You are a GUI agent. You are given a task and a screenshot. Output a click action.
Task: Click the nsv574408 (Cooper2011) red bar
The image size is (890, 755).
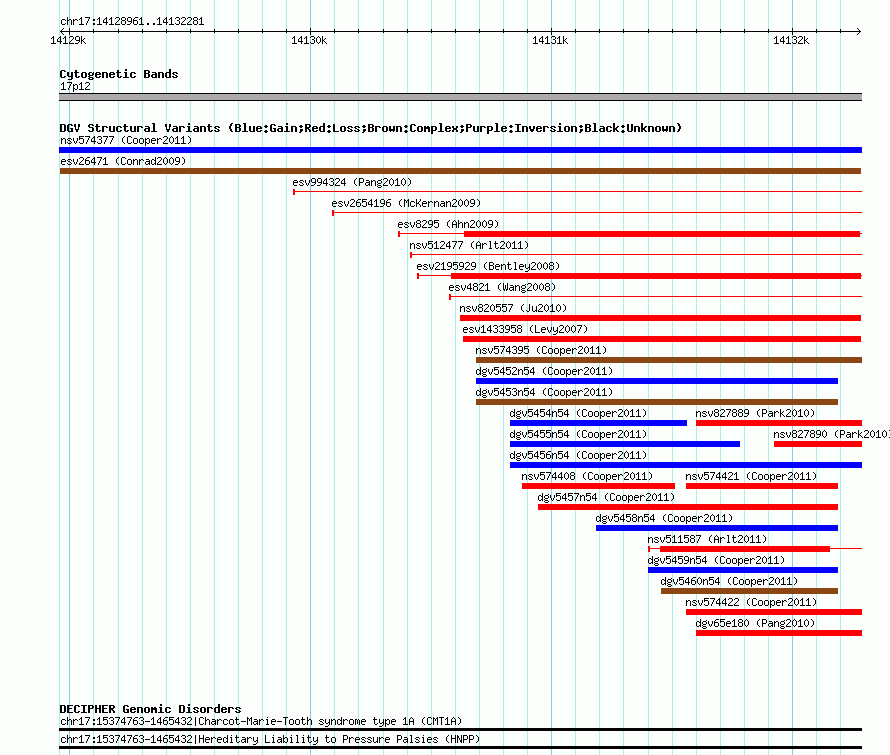598,486
